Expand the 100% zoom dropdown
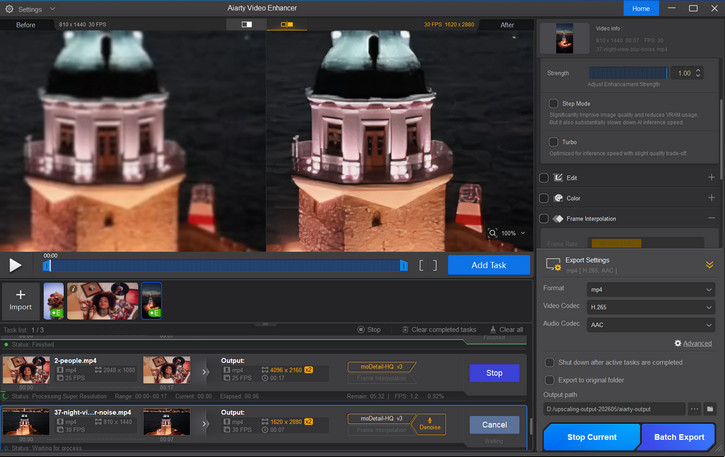Screen dimensions: 725x457 click(523, 233)
